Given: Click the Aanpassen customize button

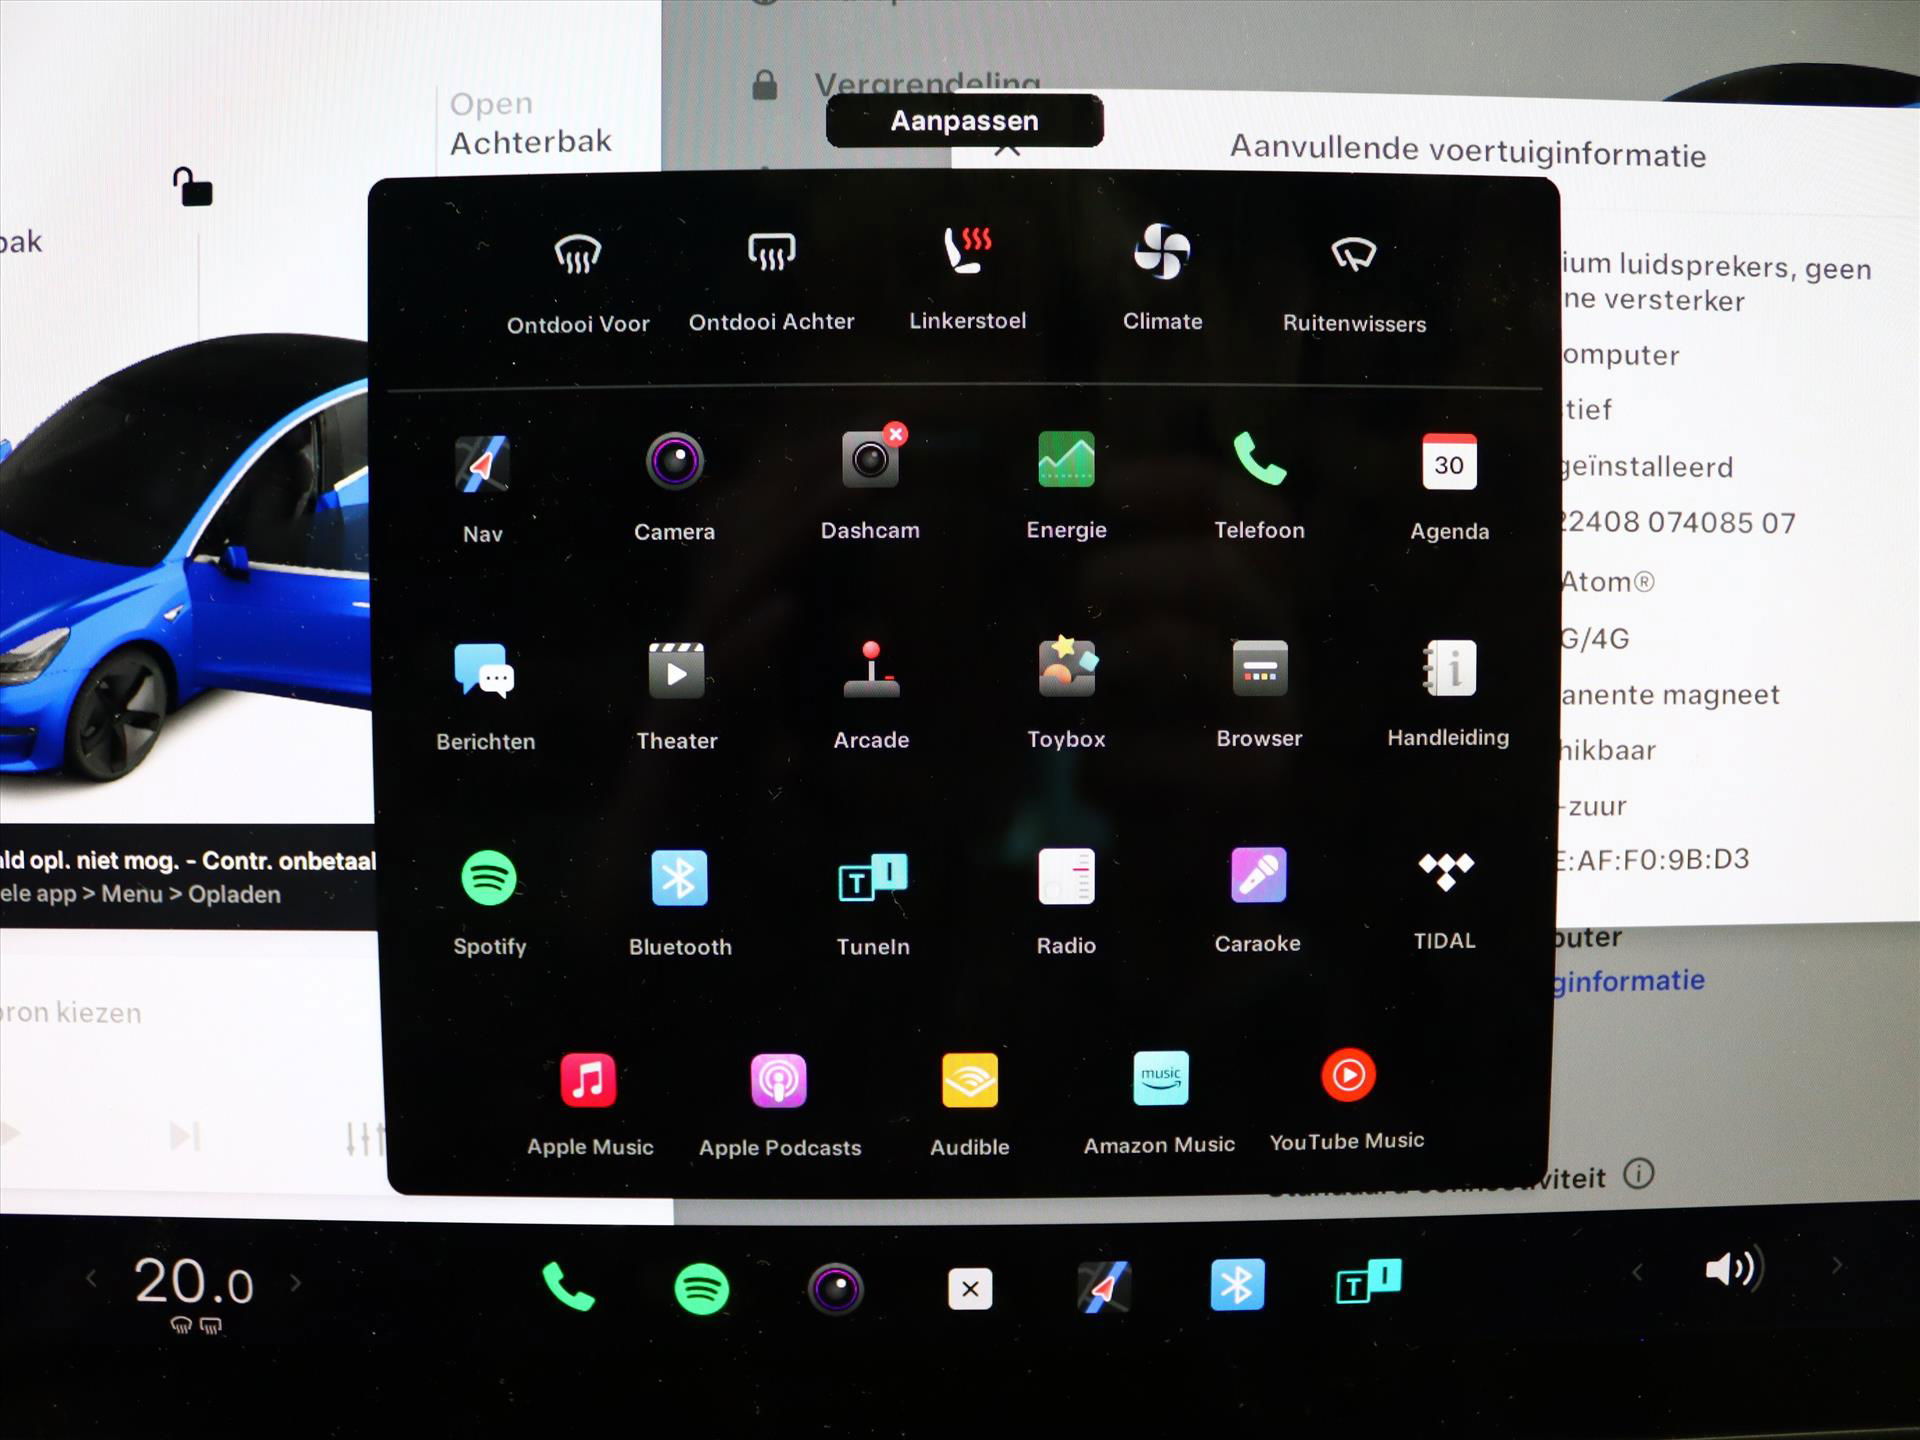Looking at the screenshot, I should click(965, 121).
